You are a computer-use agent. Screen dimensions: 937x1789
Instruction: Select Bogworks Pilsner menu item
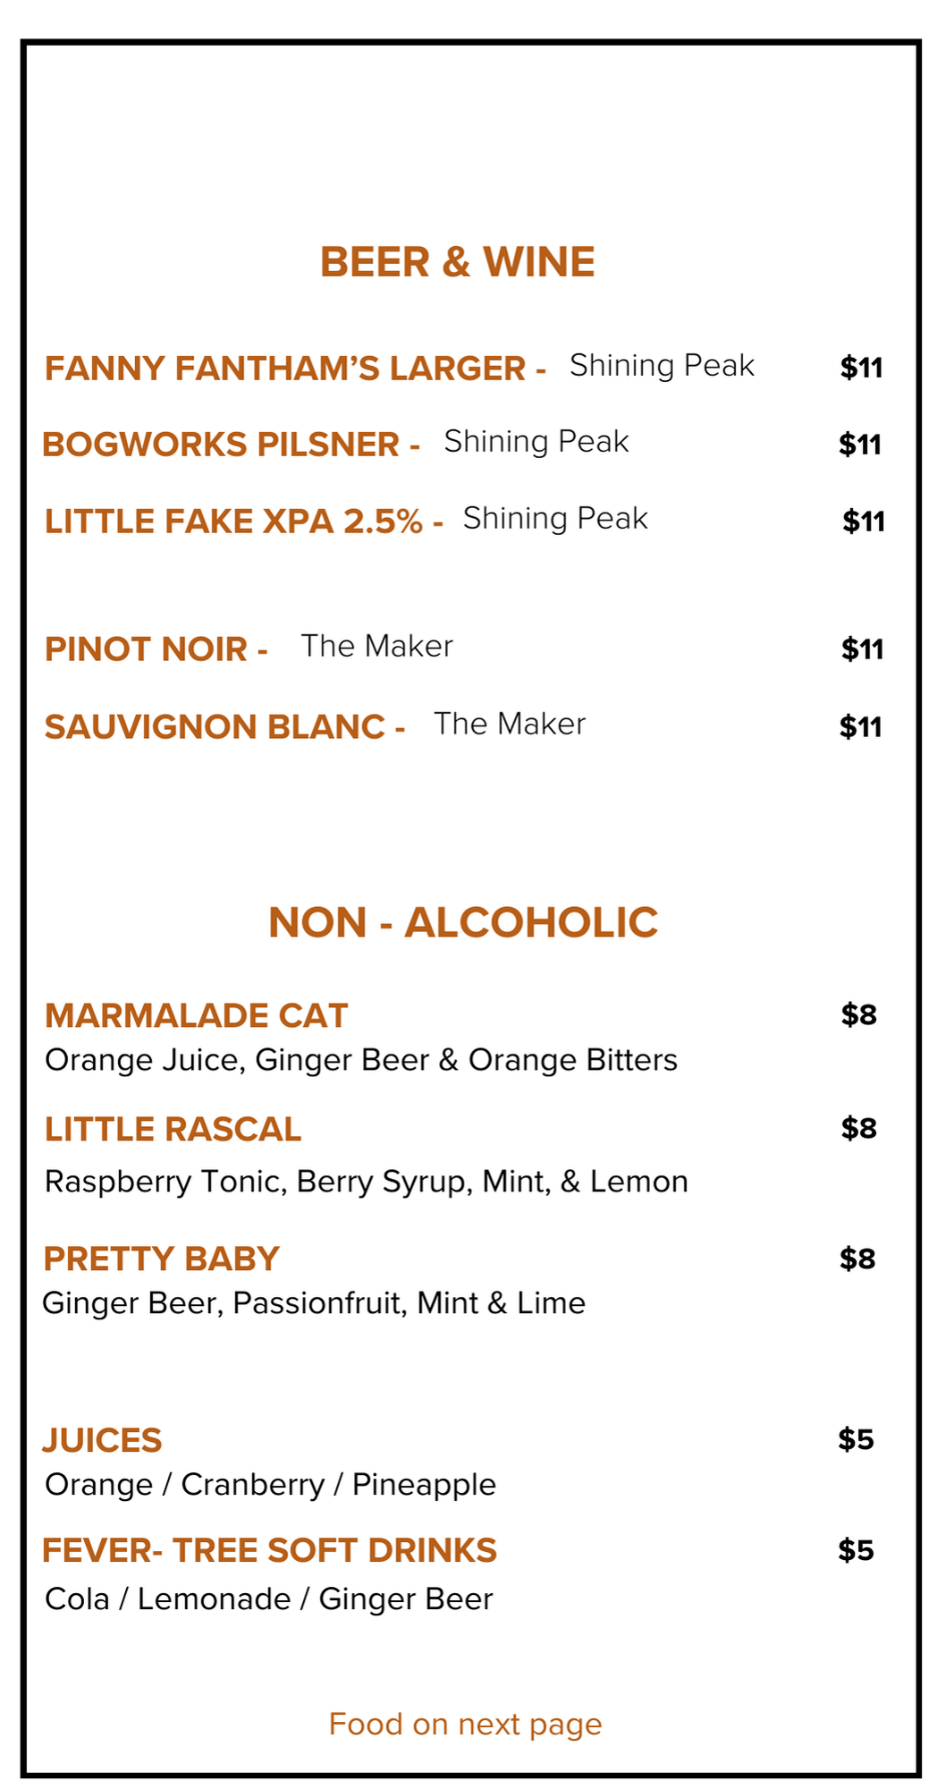(231, 444)
